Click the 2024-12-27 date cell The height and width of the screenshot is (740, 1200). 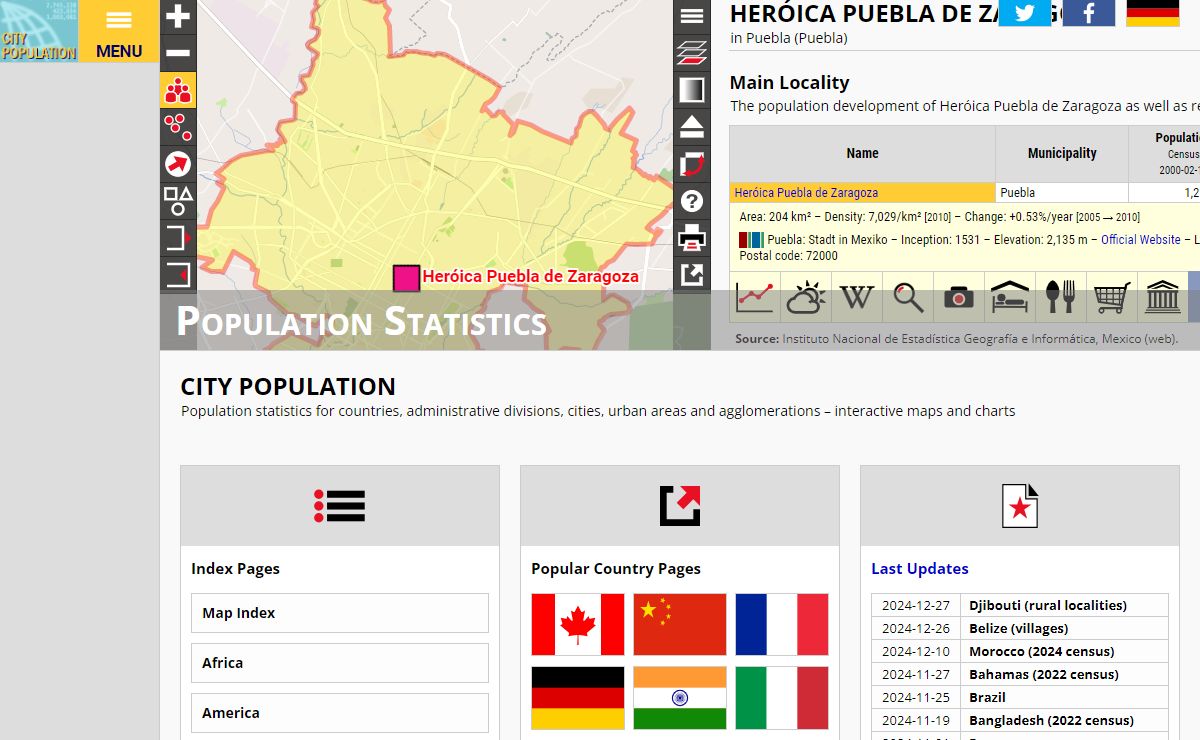coord(916,605)
